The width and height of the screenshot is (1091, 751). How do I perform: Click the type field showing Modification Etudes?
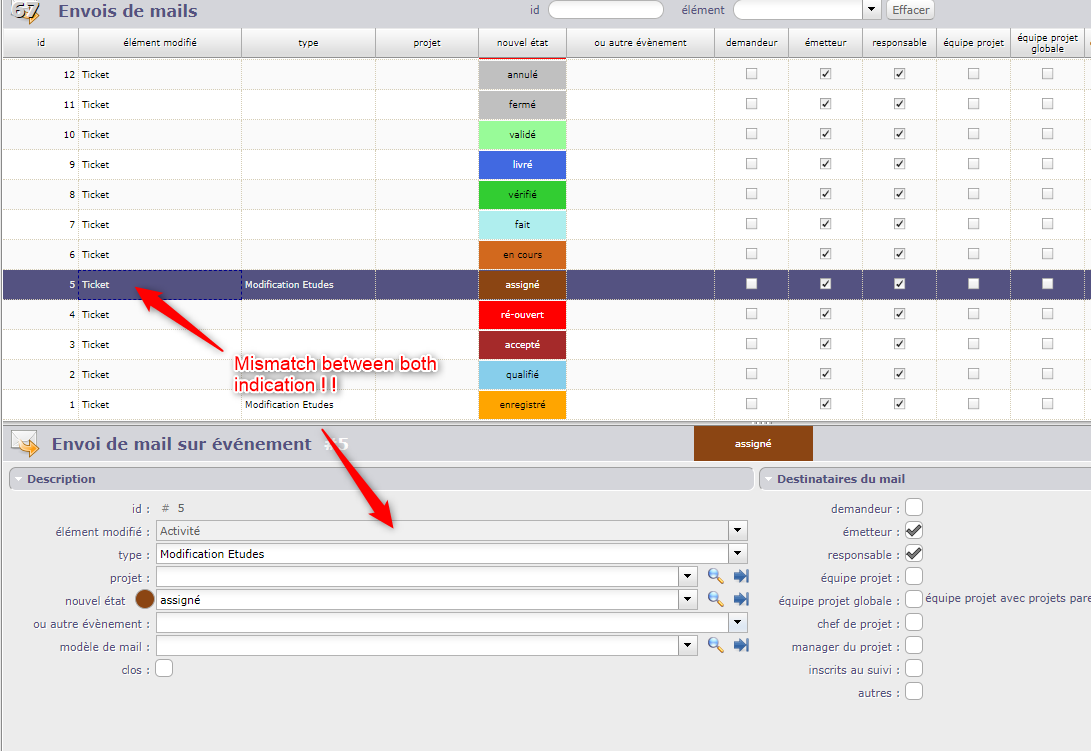point(443,553)
